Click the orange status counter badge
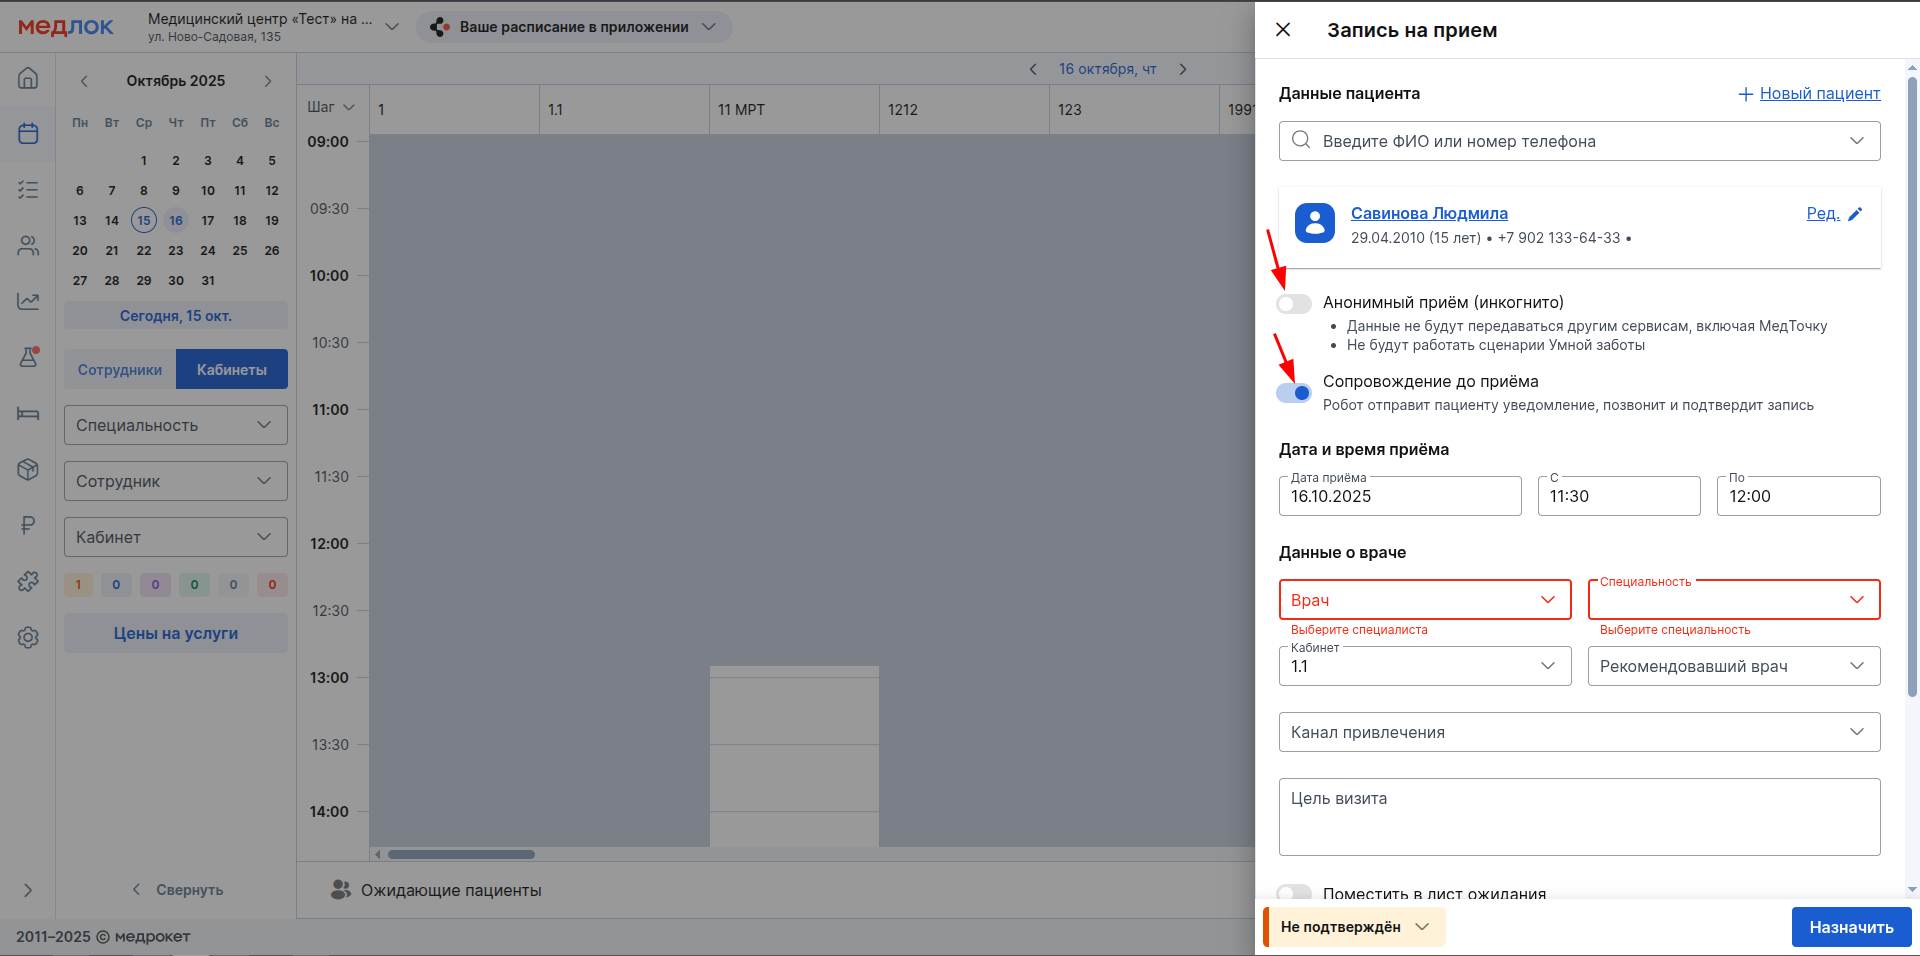 [78, 585]
